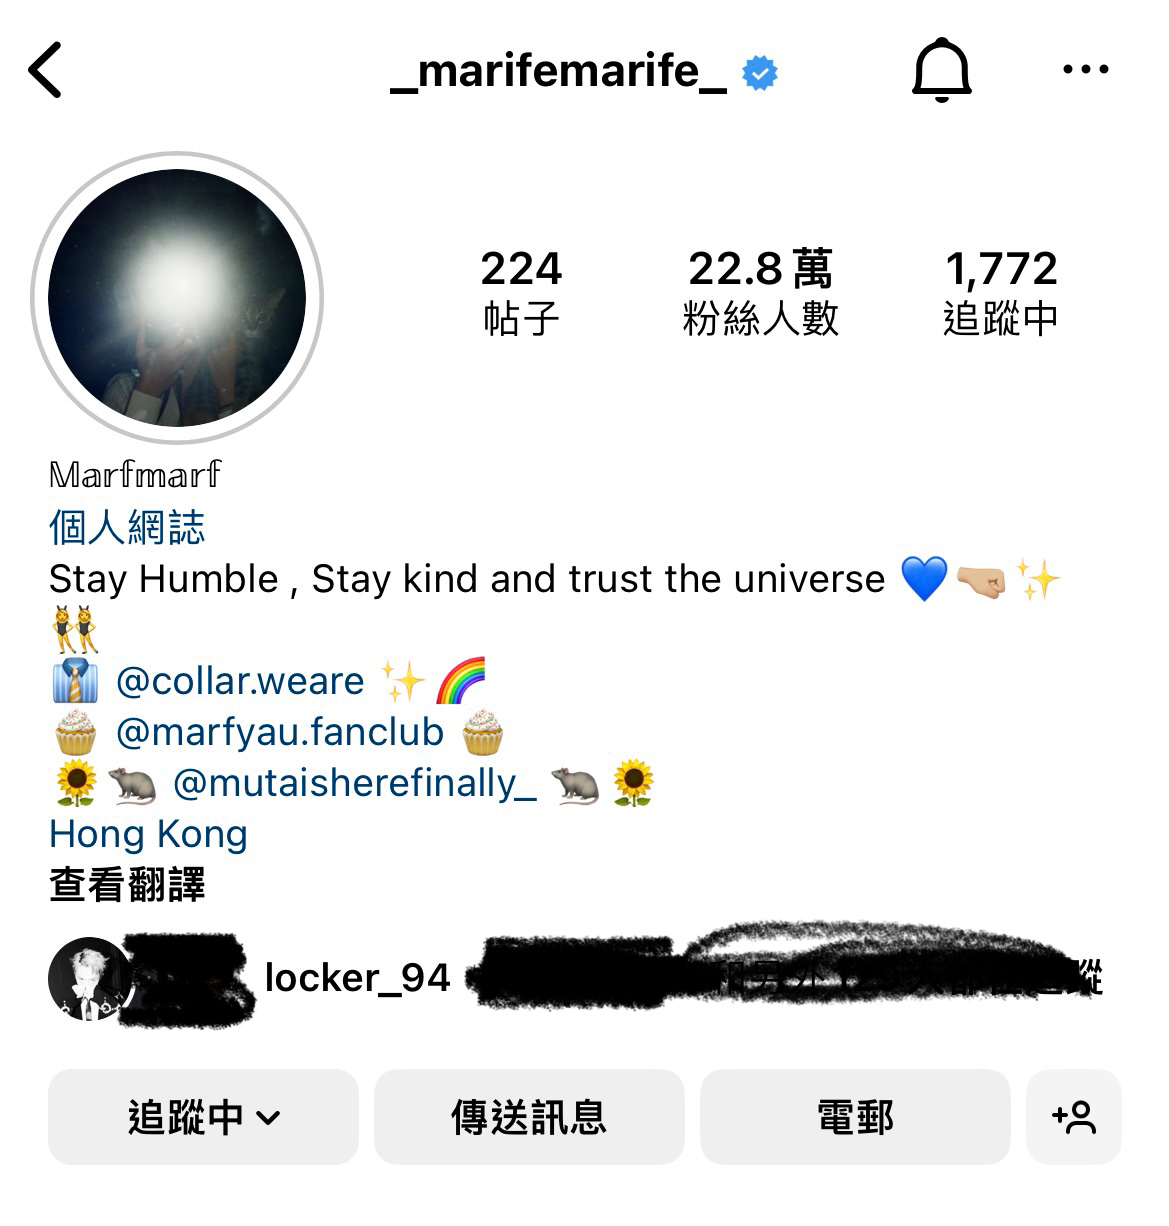This screenshot has width=1169, height=1226.
Task: Tap 查看翻譯 to translate bio
Action: (x=127, y=885)
